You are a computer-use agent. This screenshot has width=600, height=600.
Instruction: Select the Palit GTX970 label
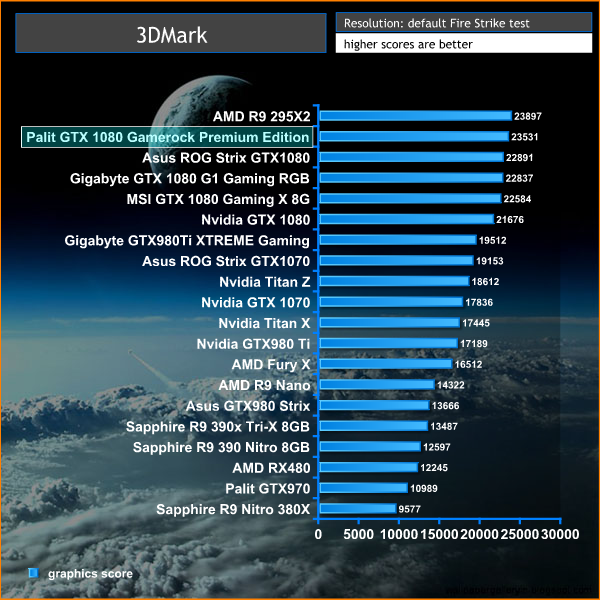(267, 488)
